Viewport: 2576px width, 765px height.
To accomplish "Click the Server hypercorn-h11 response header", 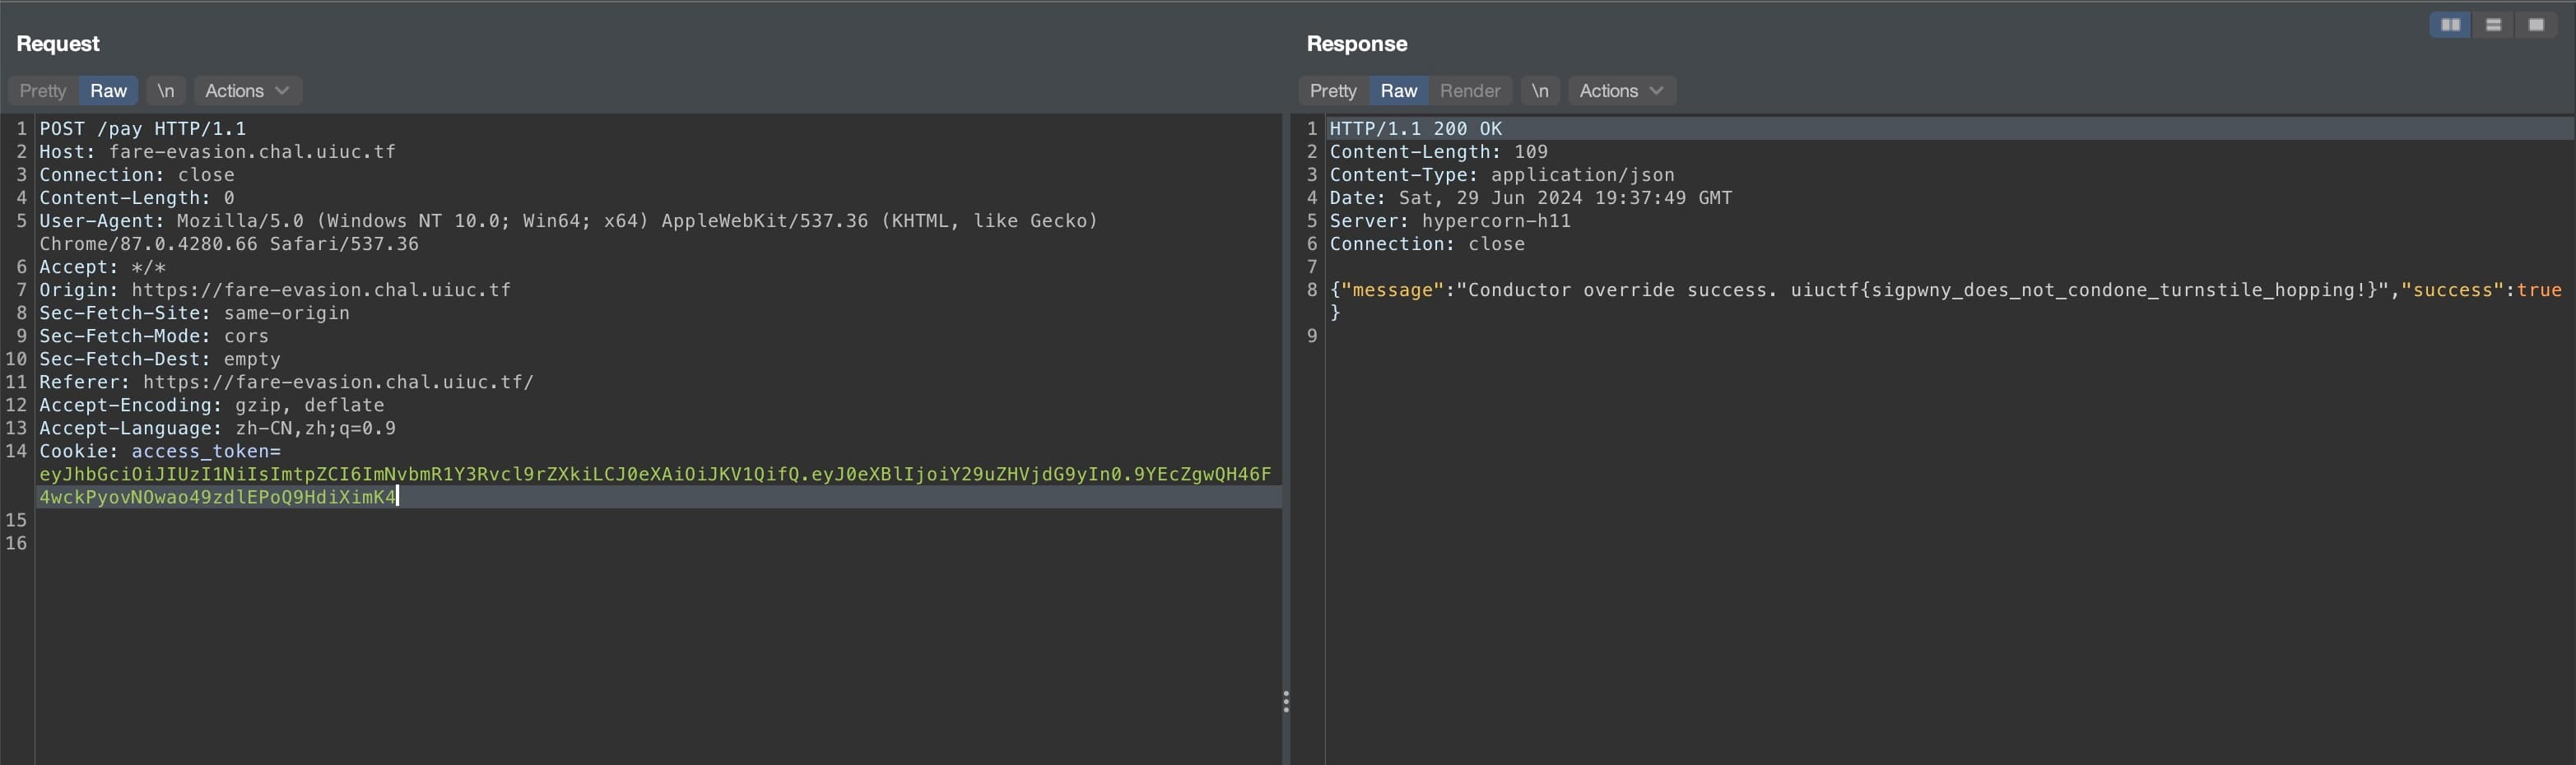I will 1450,221.
